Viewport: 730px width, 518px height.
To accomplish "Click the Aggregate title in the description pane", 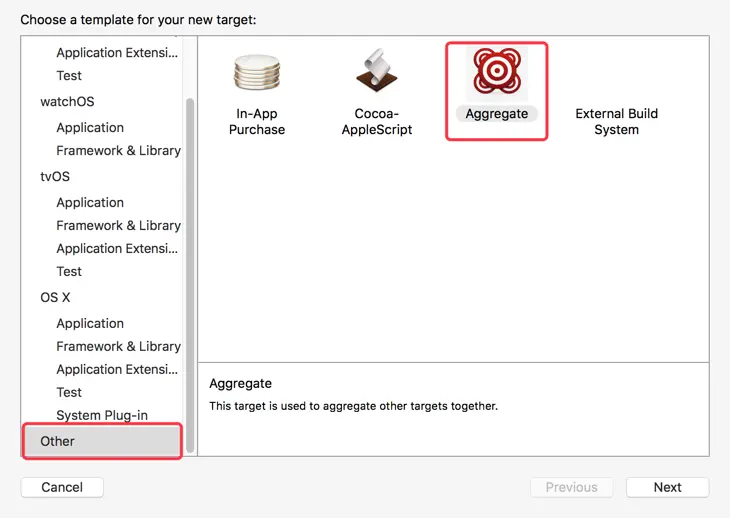I will (x=240, y=383).
